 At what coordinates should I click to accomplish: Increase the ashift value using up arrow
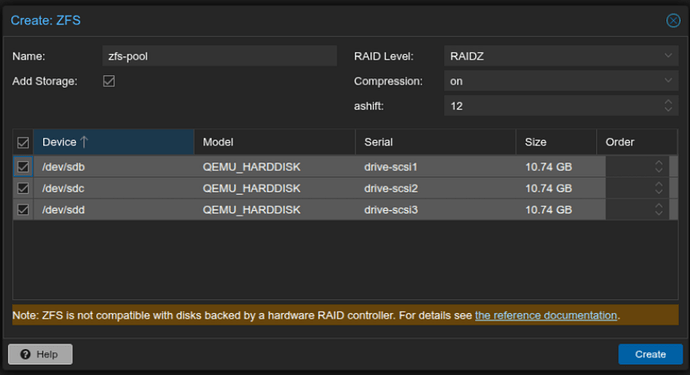(x=668, y=102)
